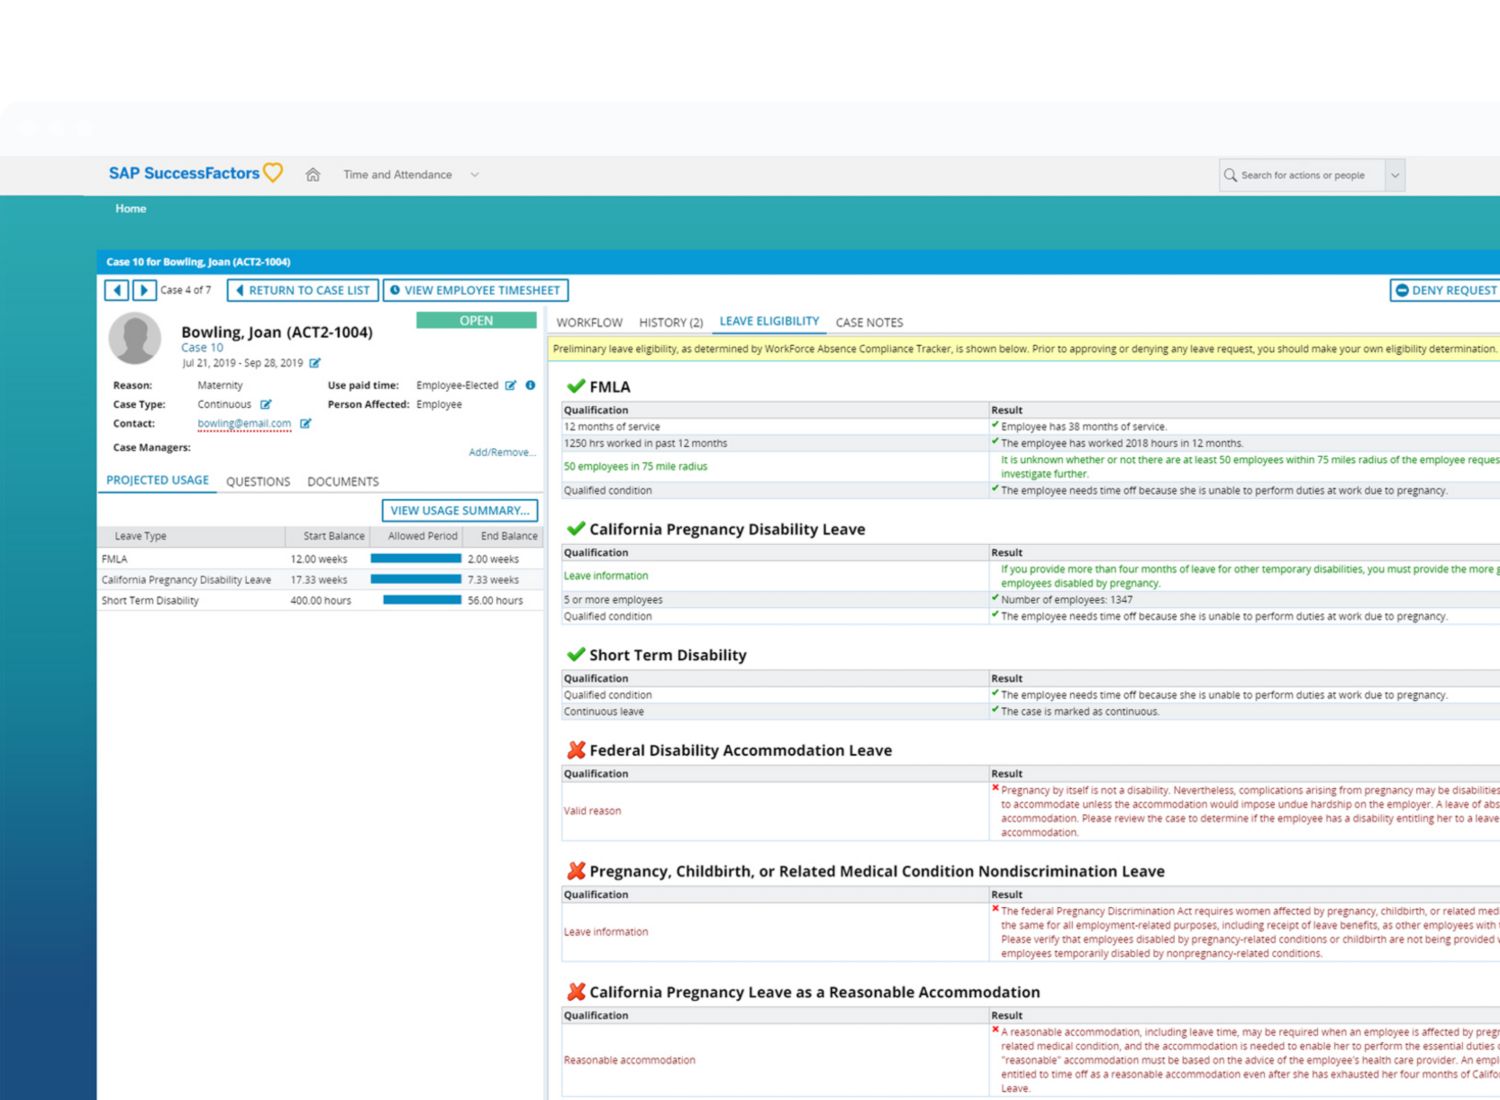Screen dimensions: 1500x1100
Task: Select the Questions tab
Action: (258, 481)
